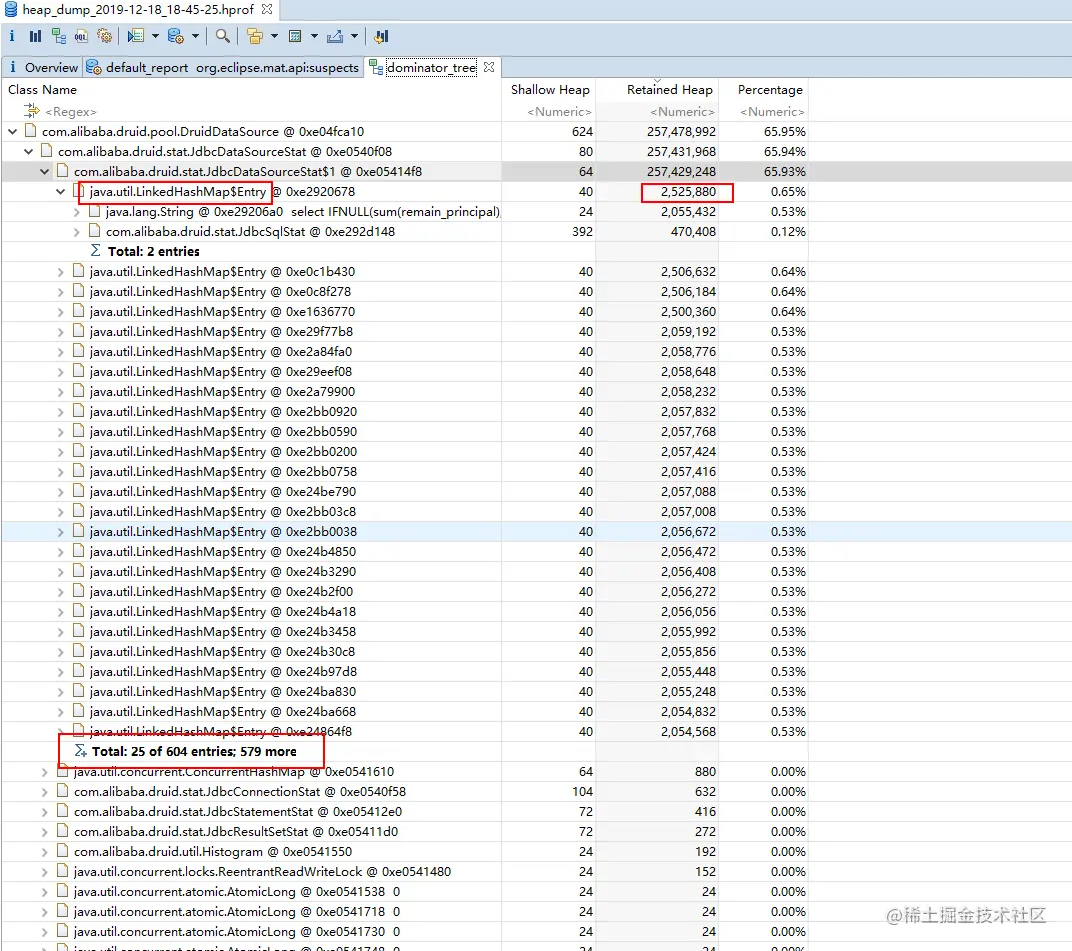Viewport: 1072px width, 951px height.
Task: Expand JdbcConnectionStat @ 0xe0540f58 node
Action: point(44,792)
